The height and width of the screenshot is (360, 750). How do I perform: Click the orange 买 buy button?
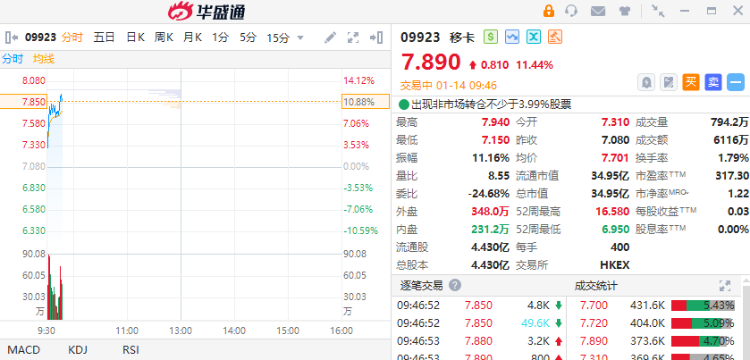tap(691, 82)
